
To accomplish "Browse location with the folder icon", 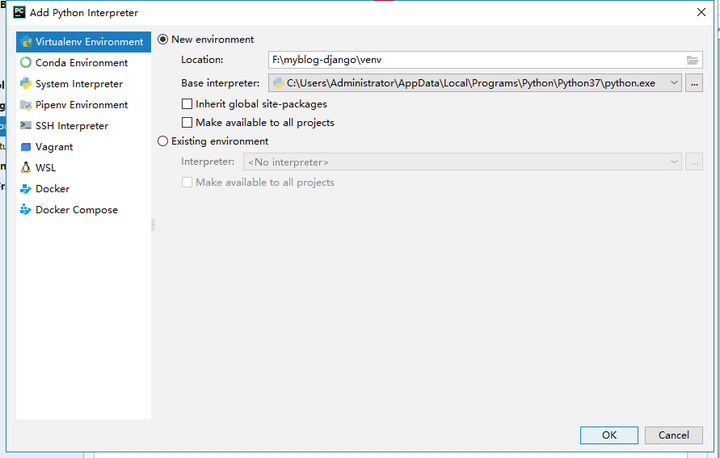I will tap(692, 60).
